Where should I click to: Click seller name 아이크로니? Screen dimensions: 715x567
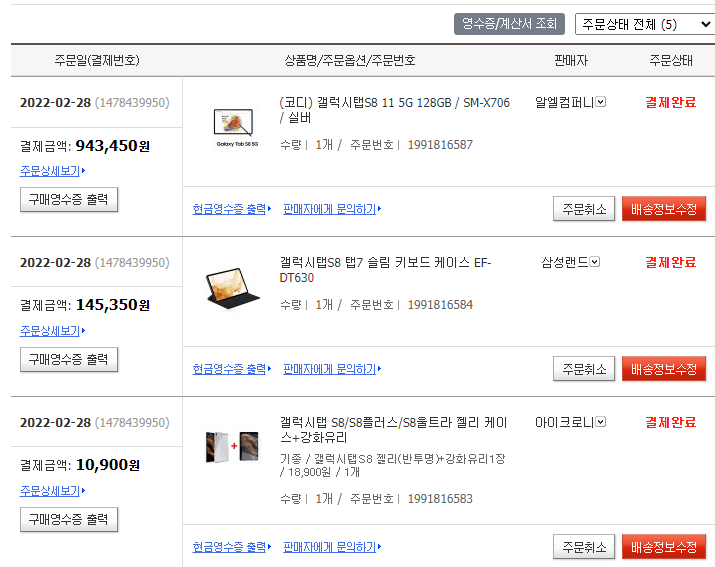[x=565, y=422]
